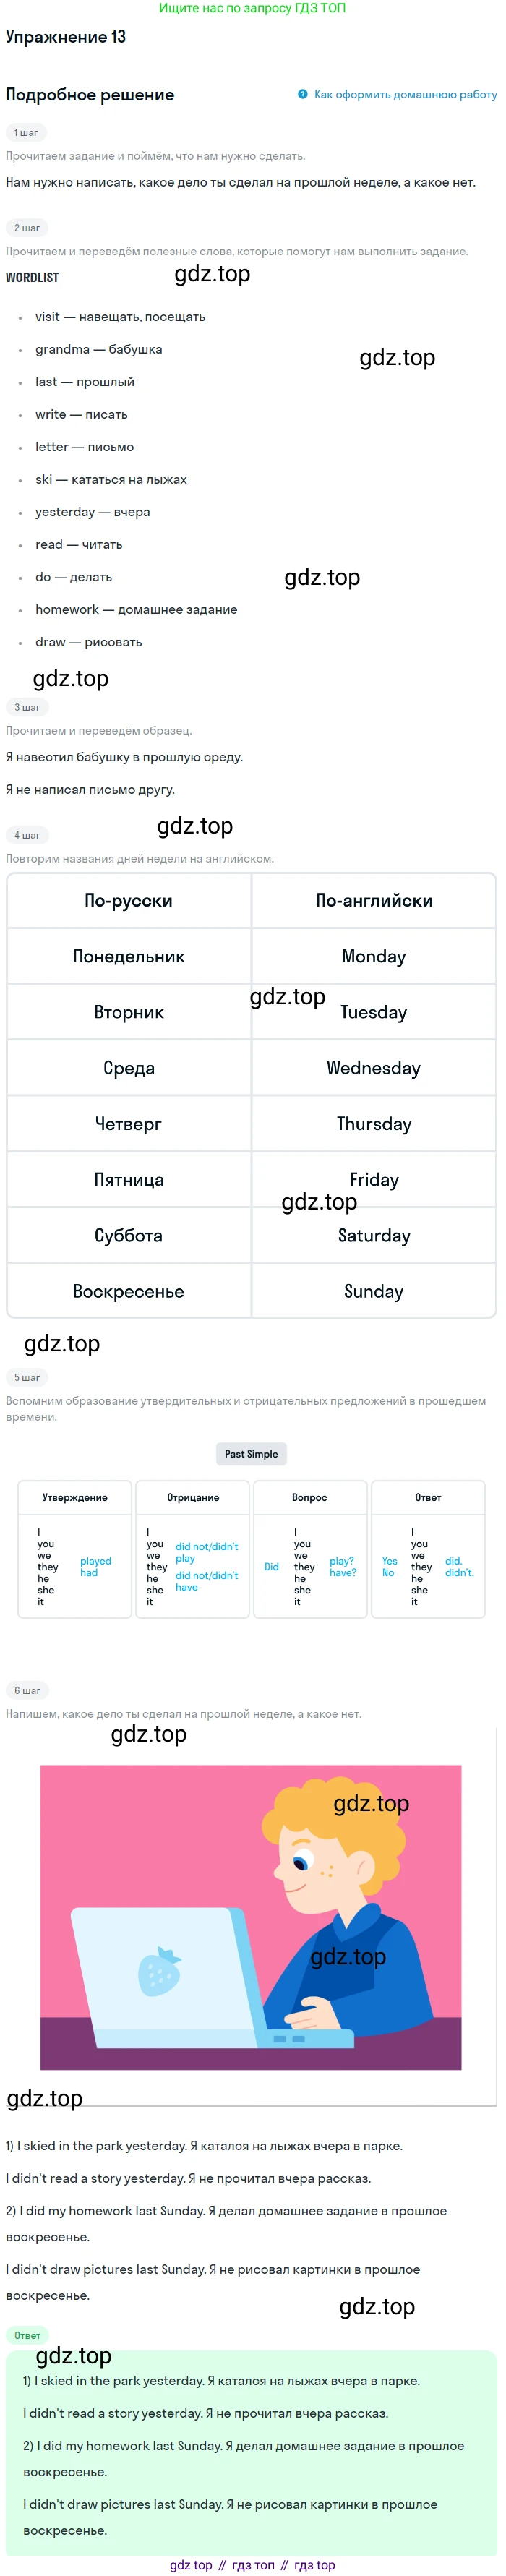Click the 'По-английски' column header
The width and height of the screenshot is (506, 2576).
374,900
